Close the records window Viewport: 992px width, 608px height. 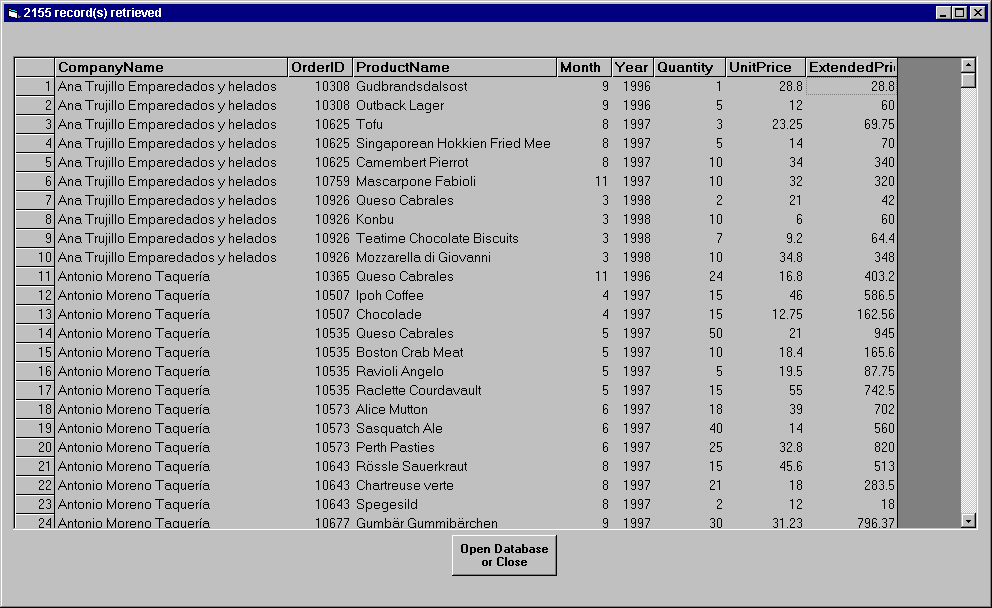[977, 13]
